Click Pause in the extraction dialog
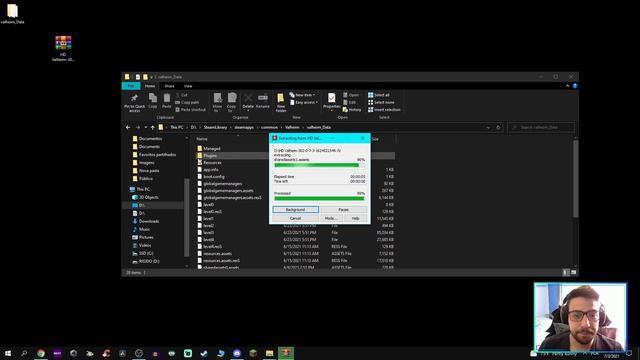Viewport: 640px width, 360px height. tap(344, 209)
